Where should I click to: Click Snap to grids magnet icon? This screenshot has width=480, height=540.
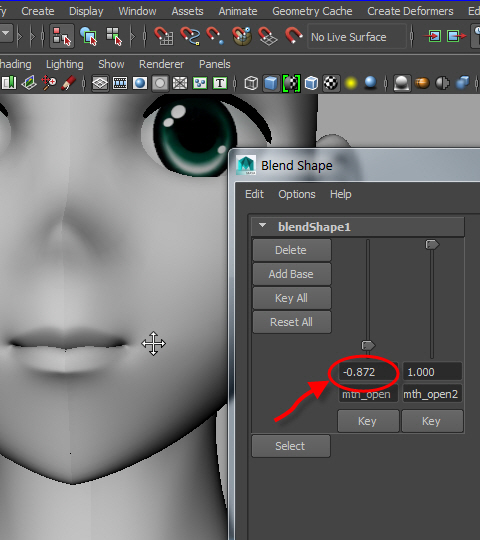[x=164, y=36]
